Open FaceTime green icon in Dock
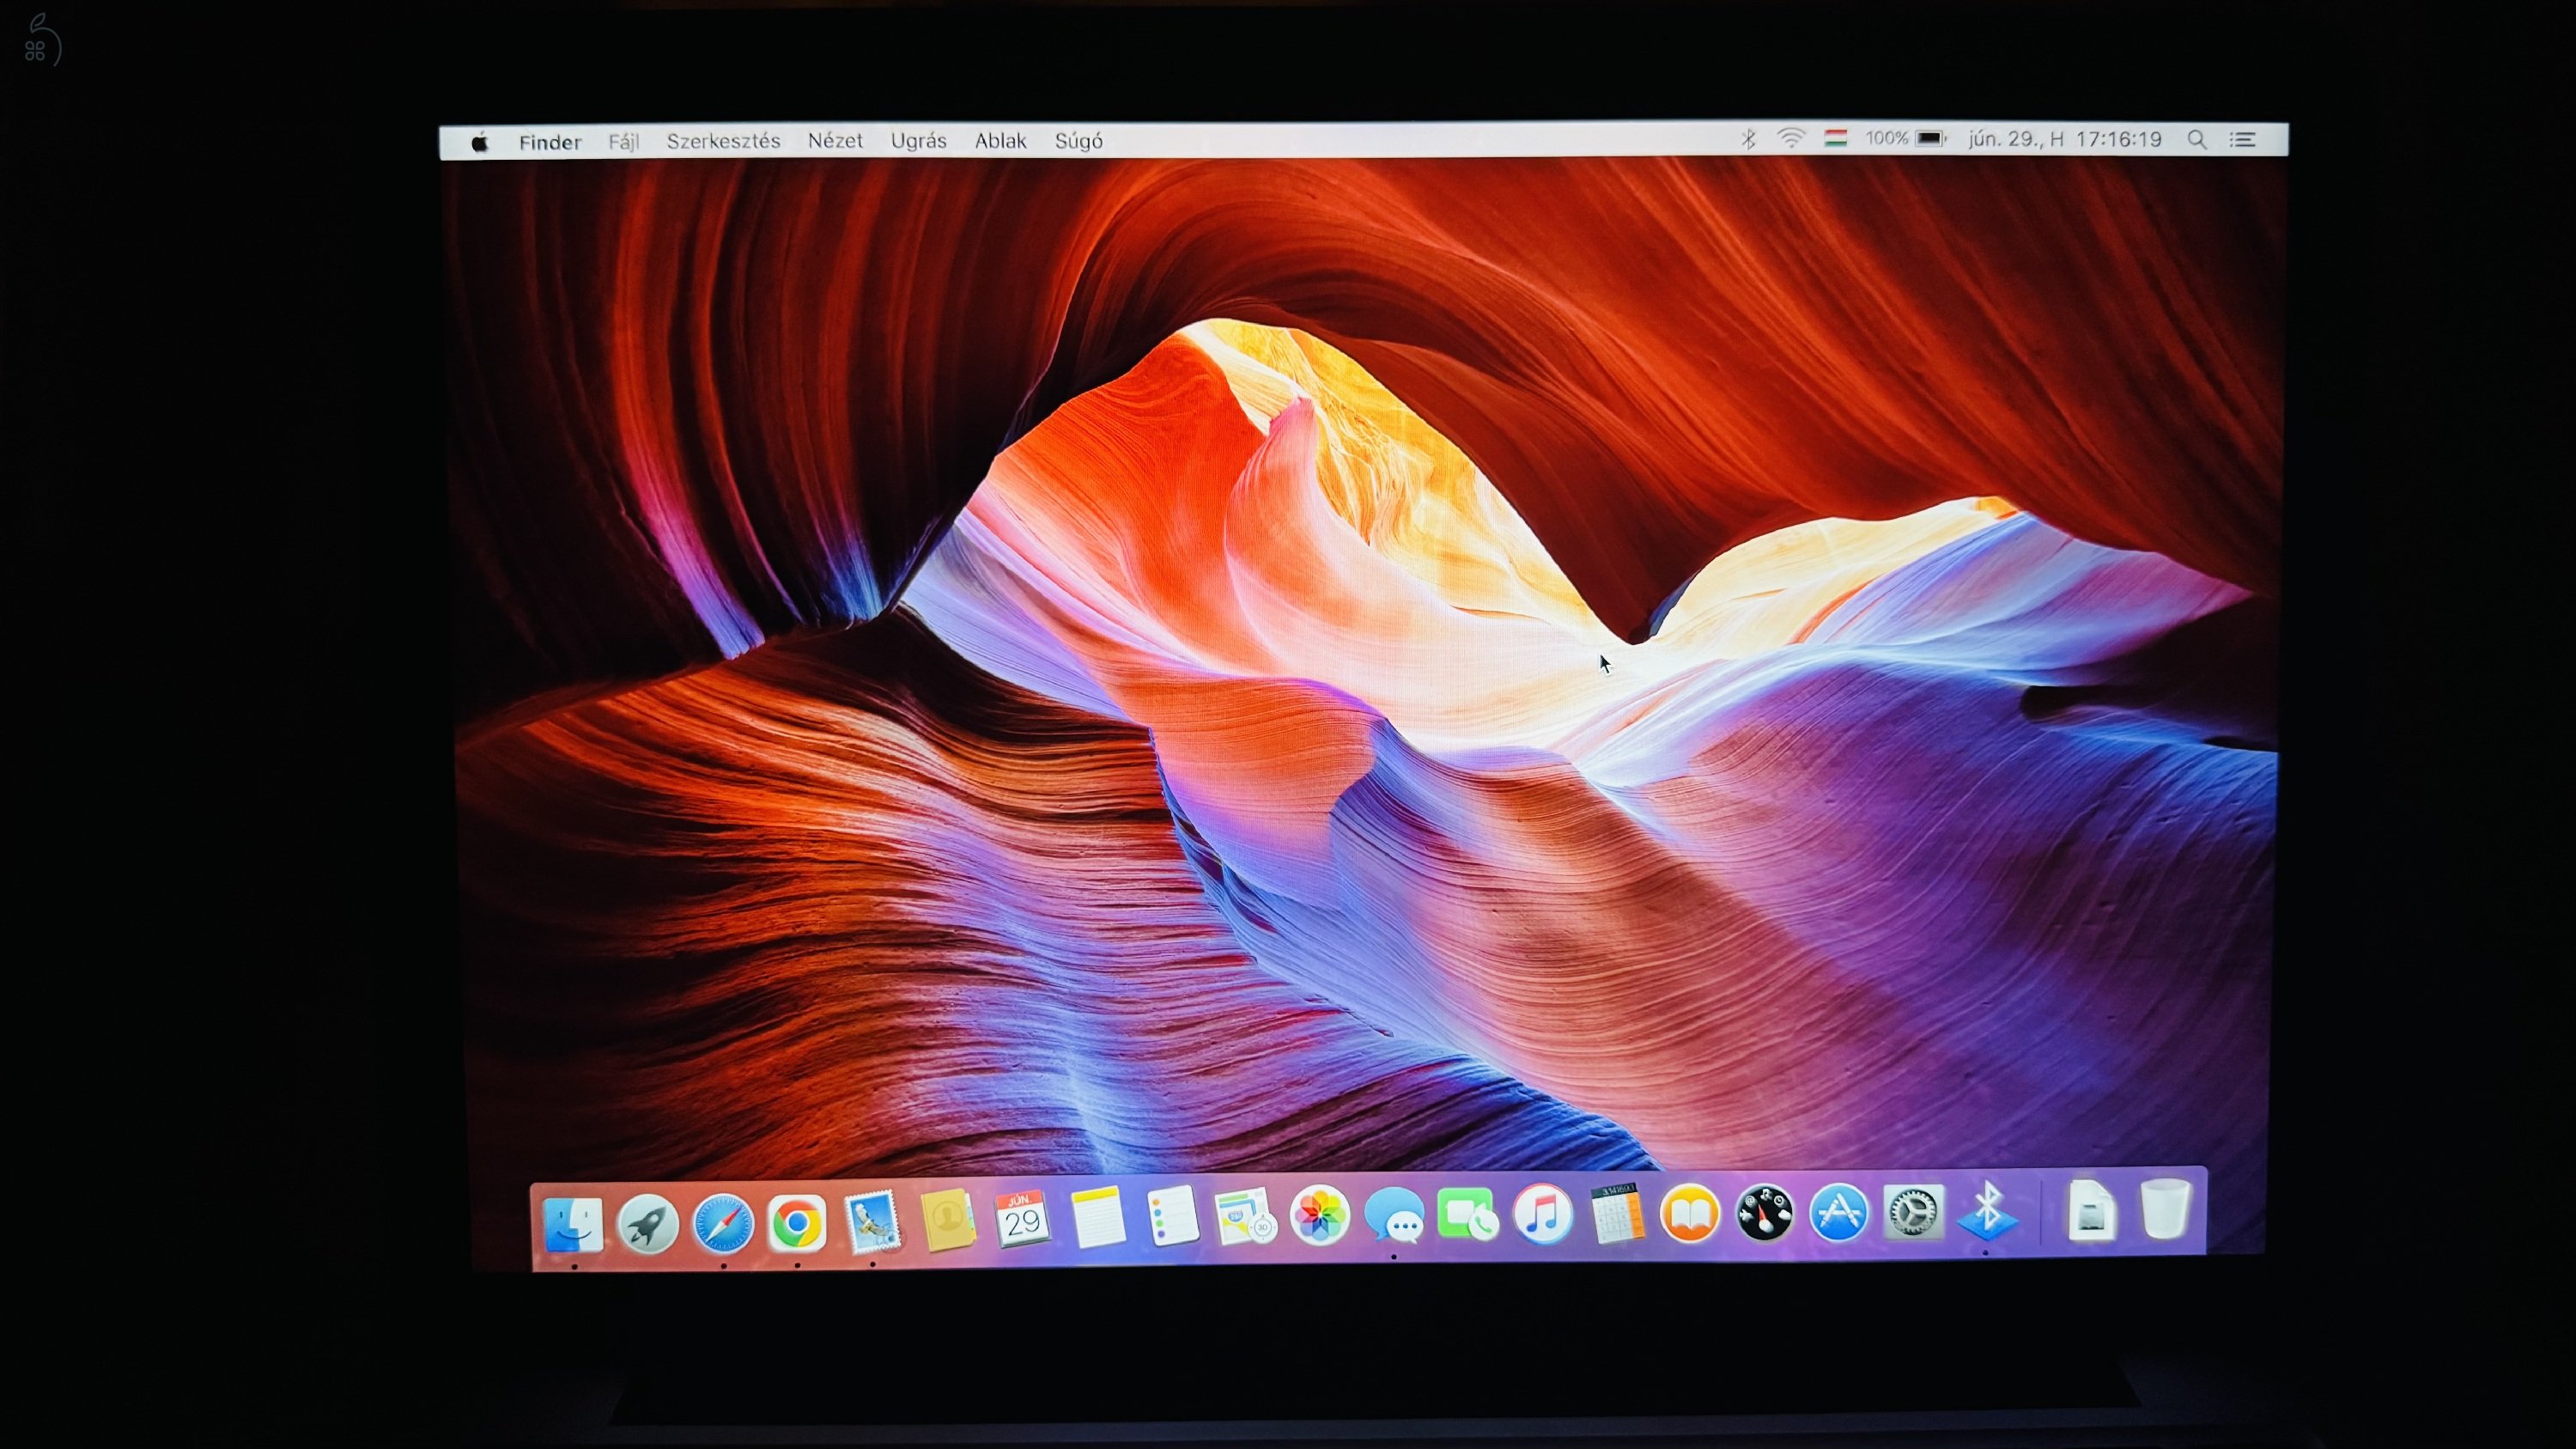 1467,1215
